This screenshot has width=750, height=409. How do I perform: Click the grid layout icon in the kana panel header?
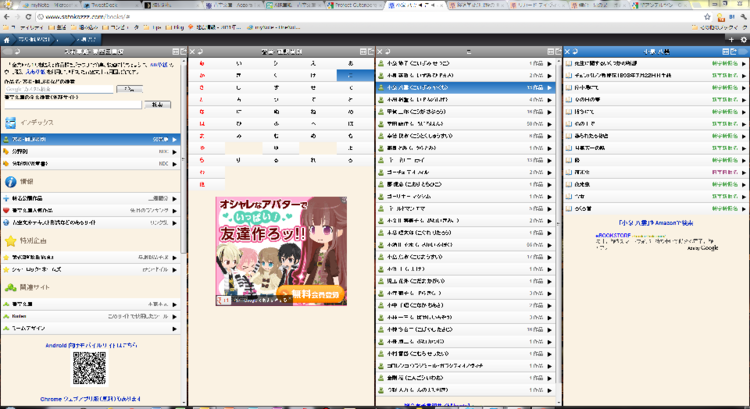pos(363,51)
